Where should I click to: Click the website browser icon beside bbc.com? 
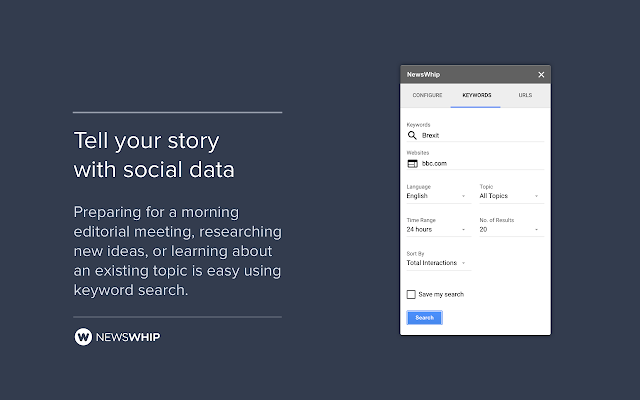coord(412,162)
